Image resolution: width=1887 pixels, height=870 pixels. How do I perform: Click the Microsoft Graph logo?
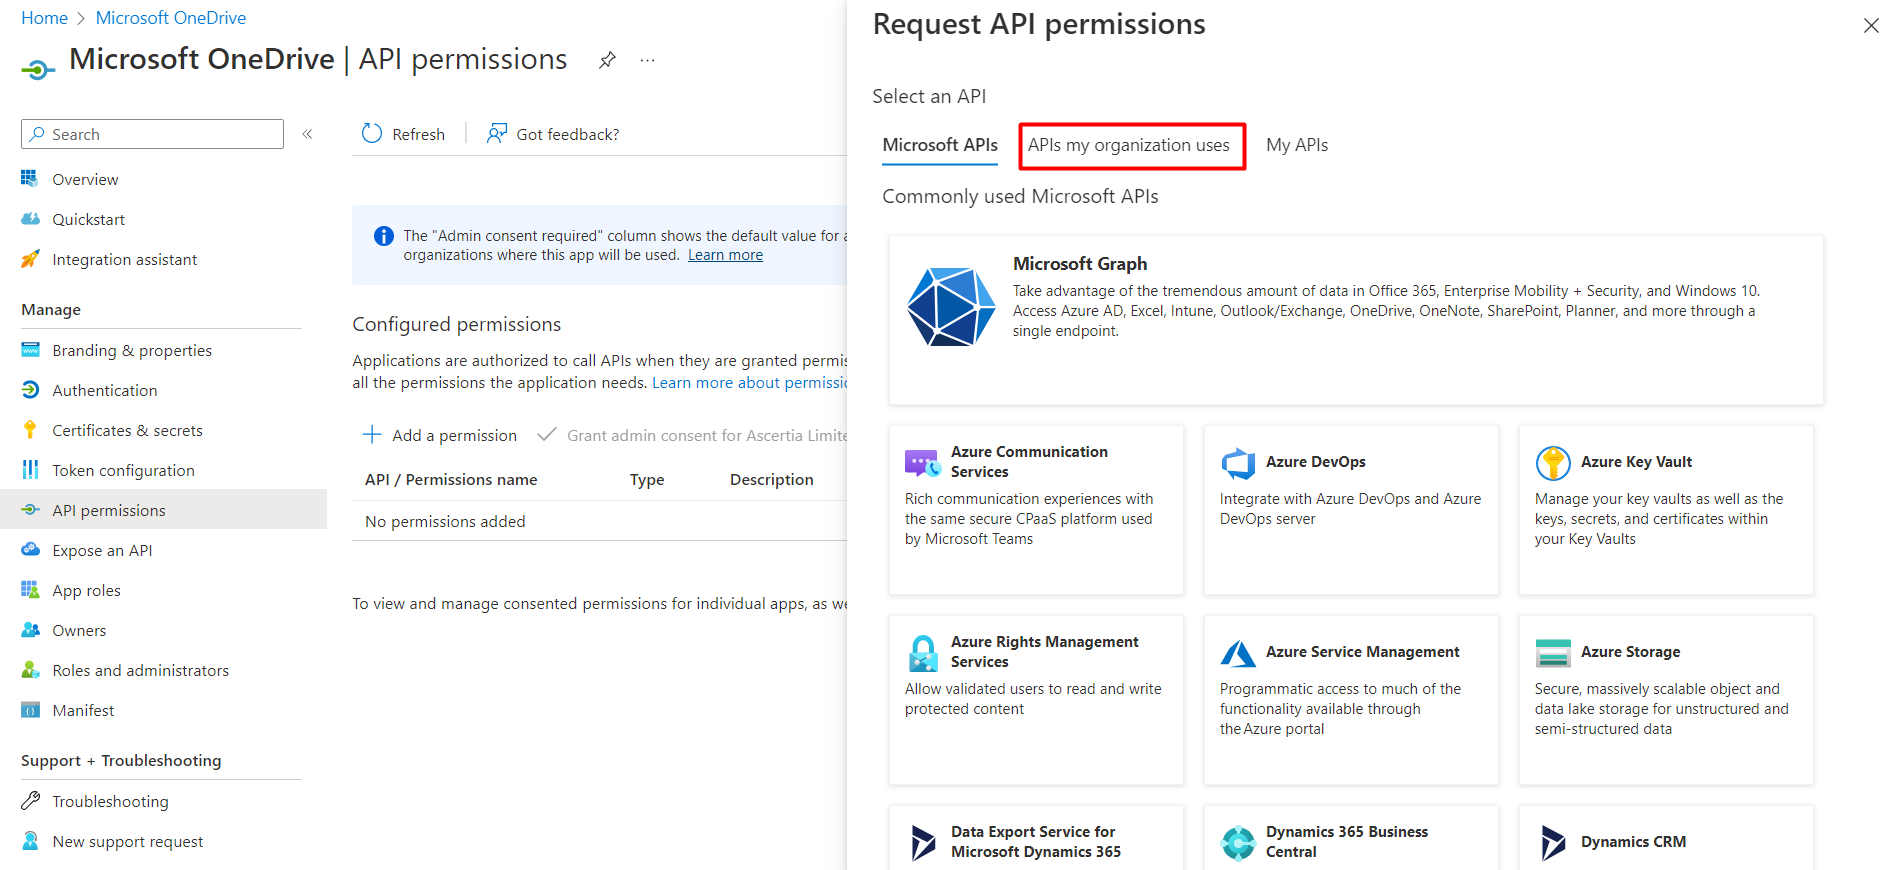tap(951, 306)
